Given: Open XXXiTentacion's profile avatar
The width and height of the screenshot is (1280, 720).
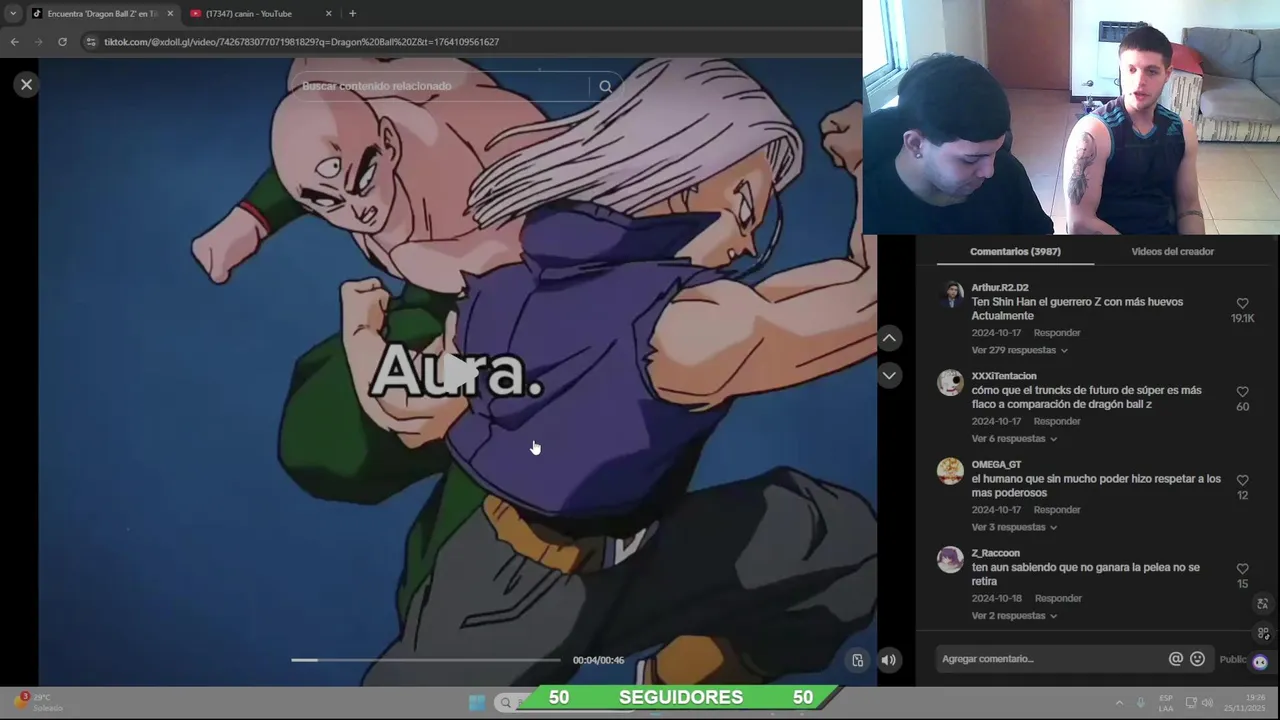Looking at the screenshot, I should [x=950, y=383].
